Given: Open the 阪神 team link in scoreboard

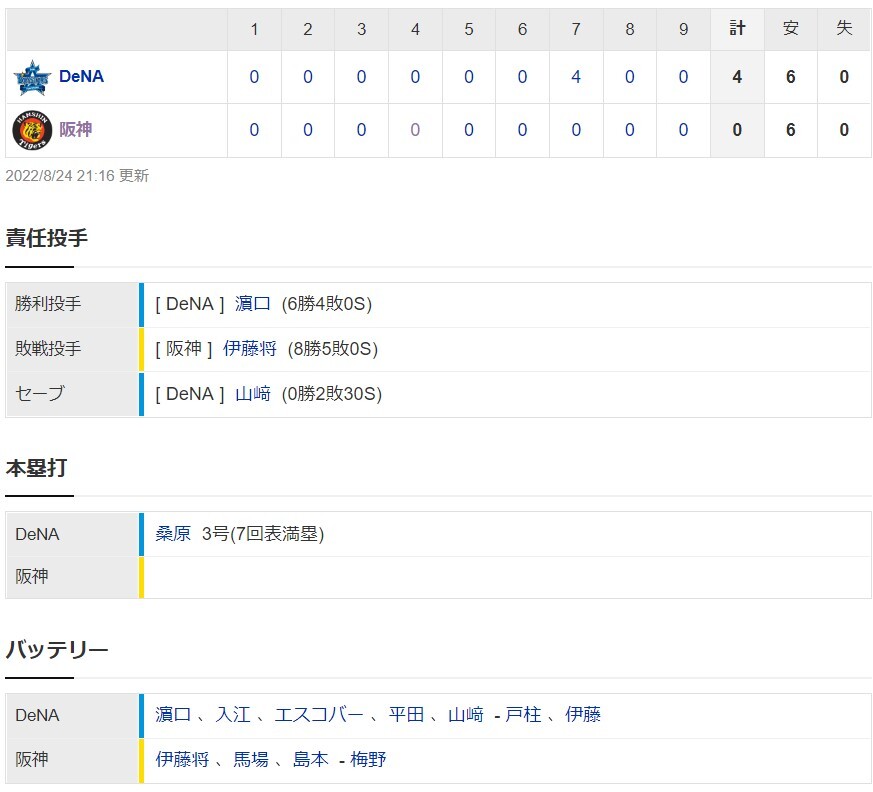Looking at the screenshot, I should pyautogui.click(x=76, y=130).
